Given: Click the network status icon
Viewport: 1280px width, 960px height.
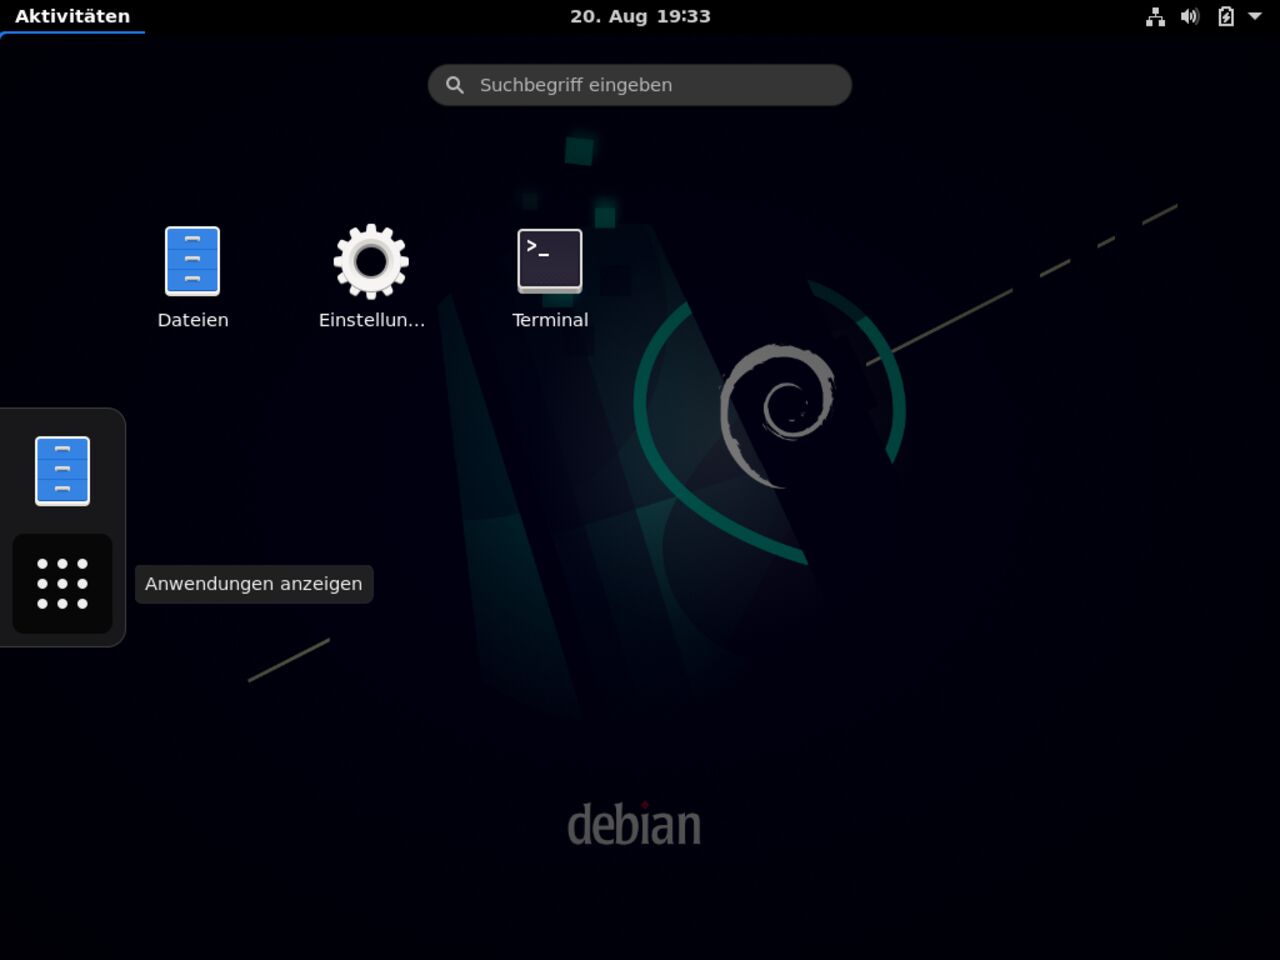Looking at the screenshot, I should click(1155, 16).
